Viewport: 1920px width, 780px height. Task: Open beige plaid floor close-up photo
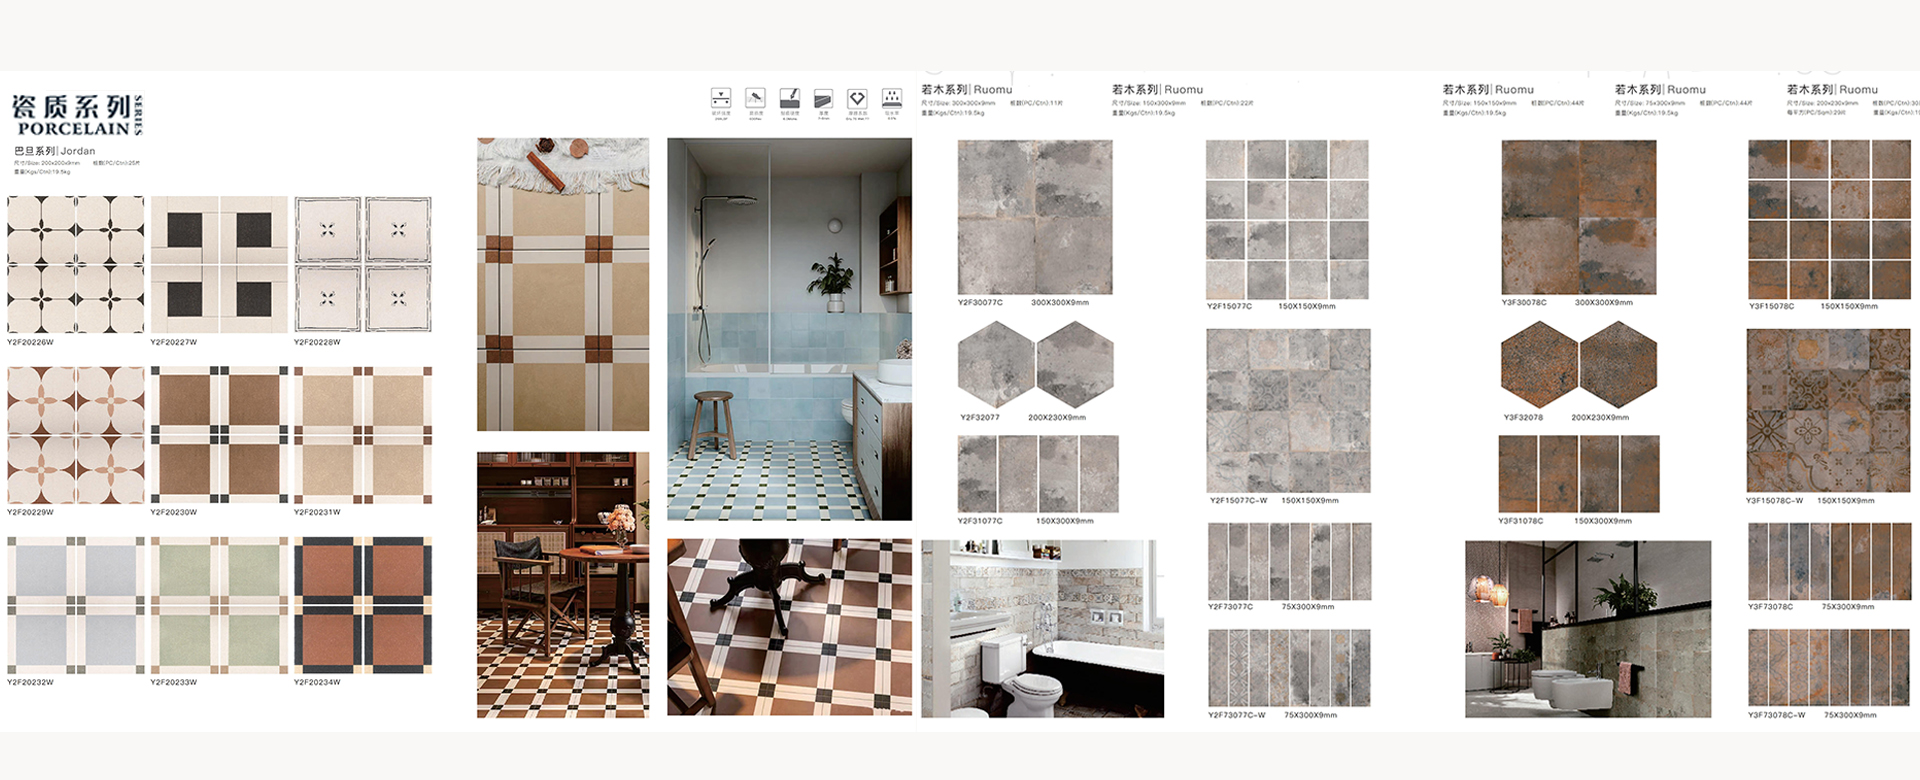point(563,284)
